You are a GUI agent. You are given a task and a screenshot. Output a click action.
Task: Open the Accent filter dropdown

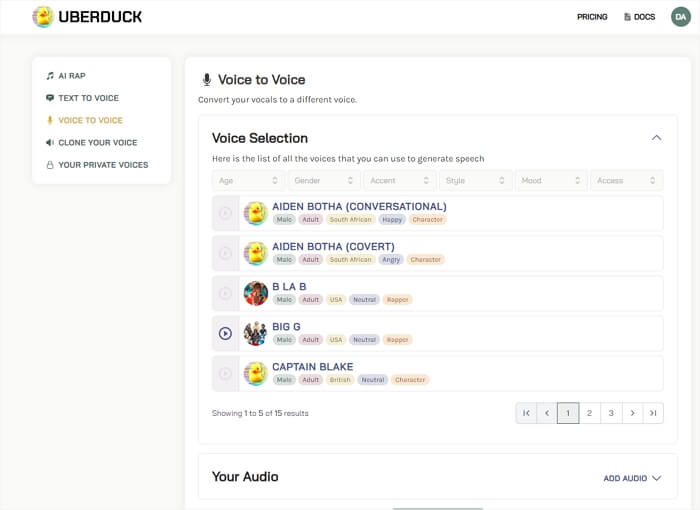click(x=400, y=180)
